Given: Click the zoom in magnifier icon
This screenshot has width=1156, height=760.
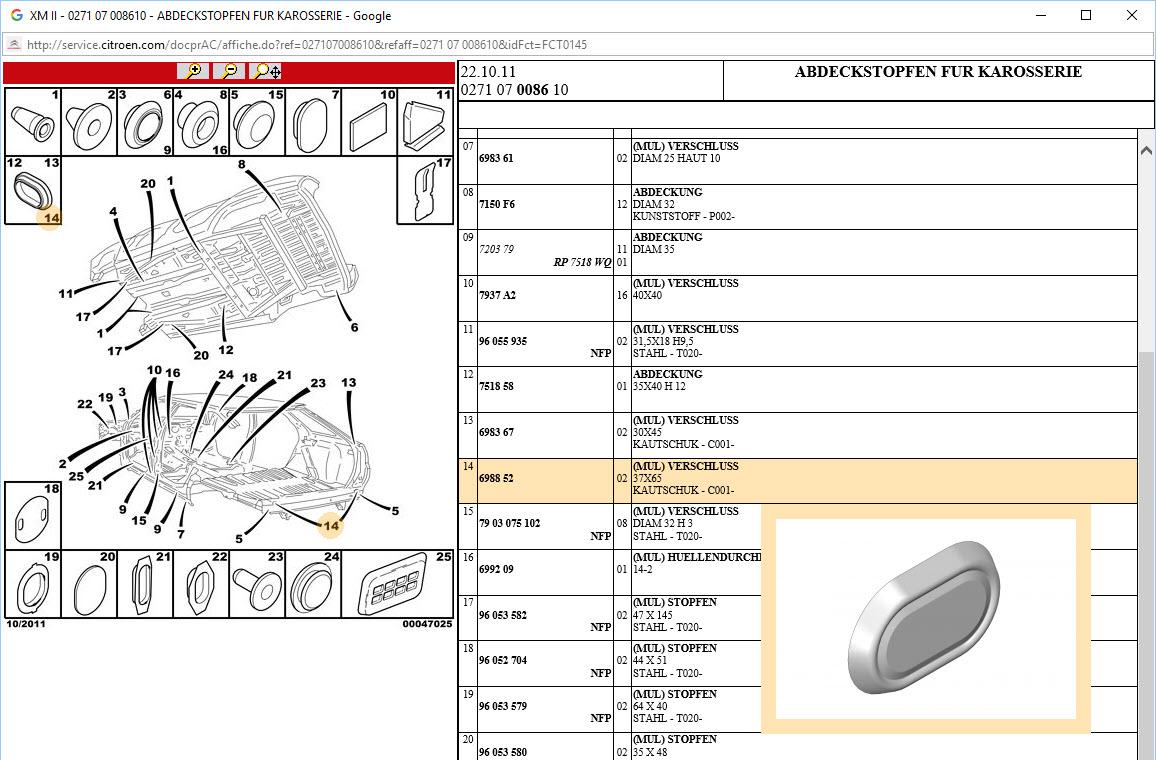Looking at the screenshot, I should [193, 72].
